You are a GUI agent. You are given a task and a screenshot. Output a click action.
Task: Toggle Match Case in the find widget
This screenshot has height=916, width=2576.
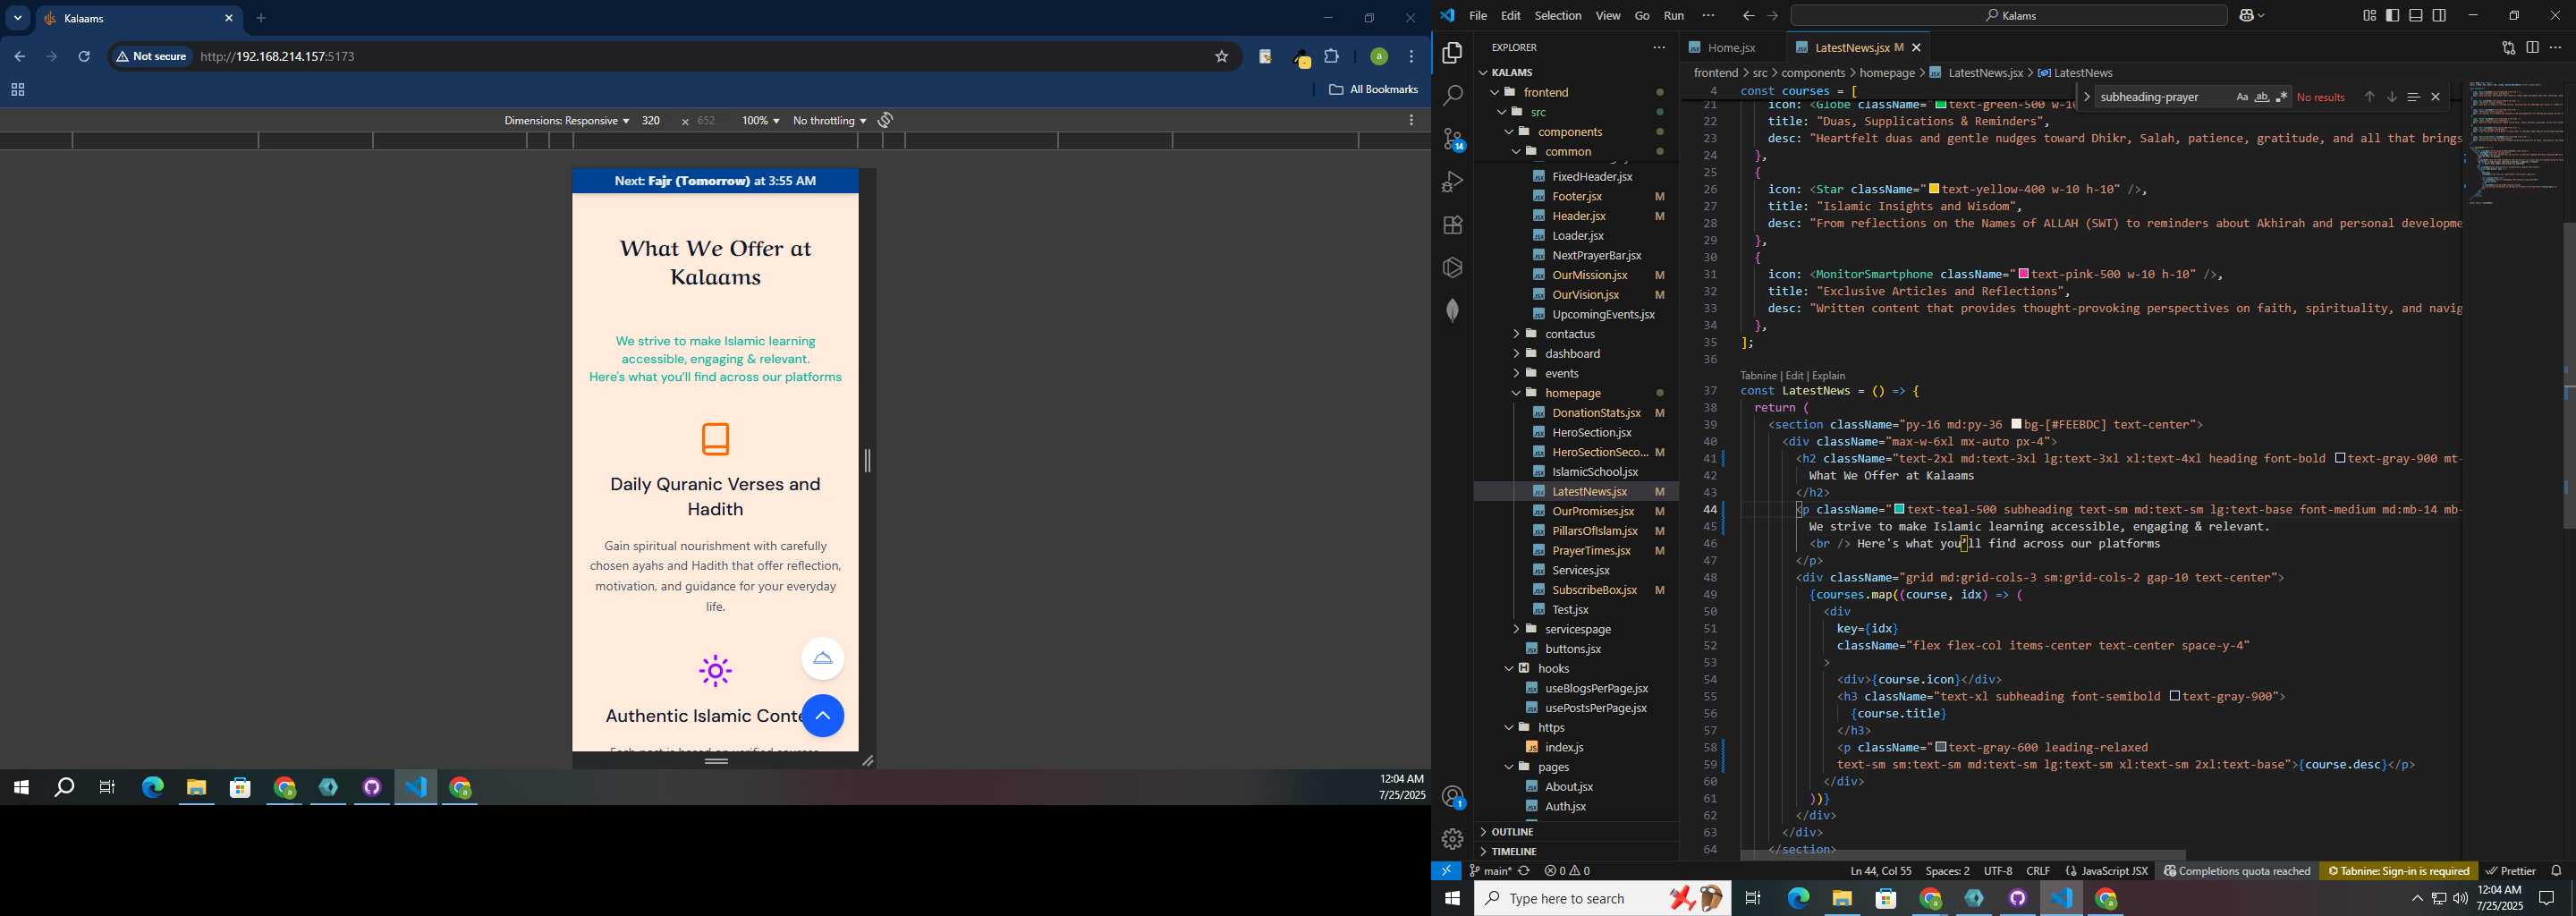pyautogui.click(x=2242, y=97)
